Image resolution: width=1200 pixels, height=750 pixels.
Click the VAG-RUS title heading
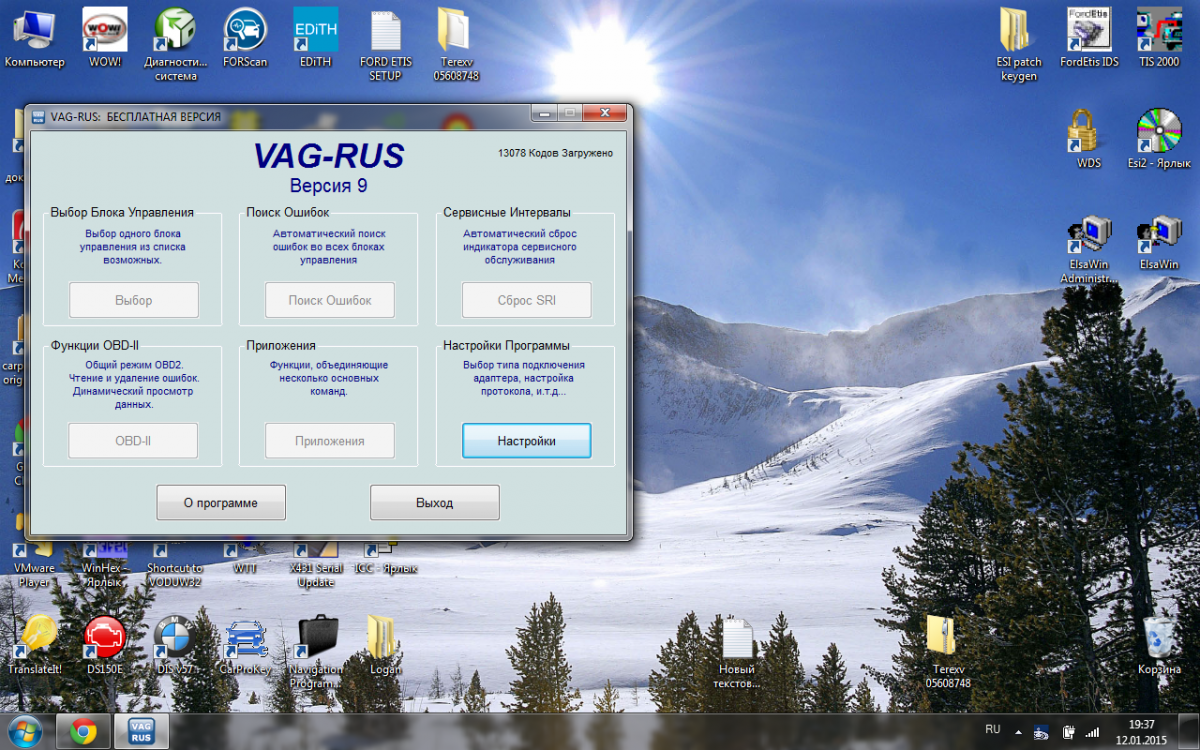[x=329, y=157]
